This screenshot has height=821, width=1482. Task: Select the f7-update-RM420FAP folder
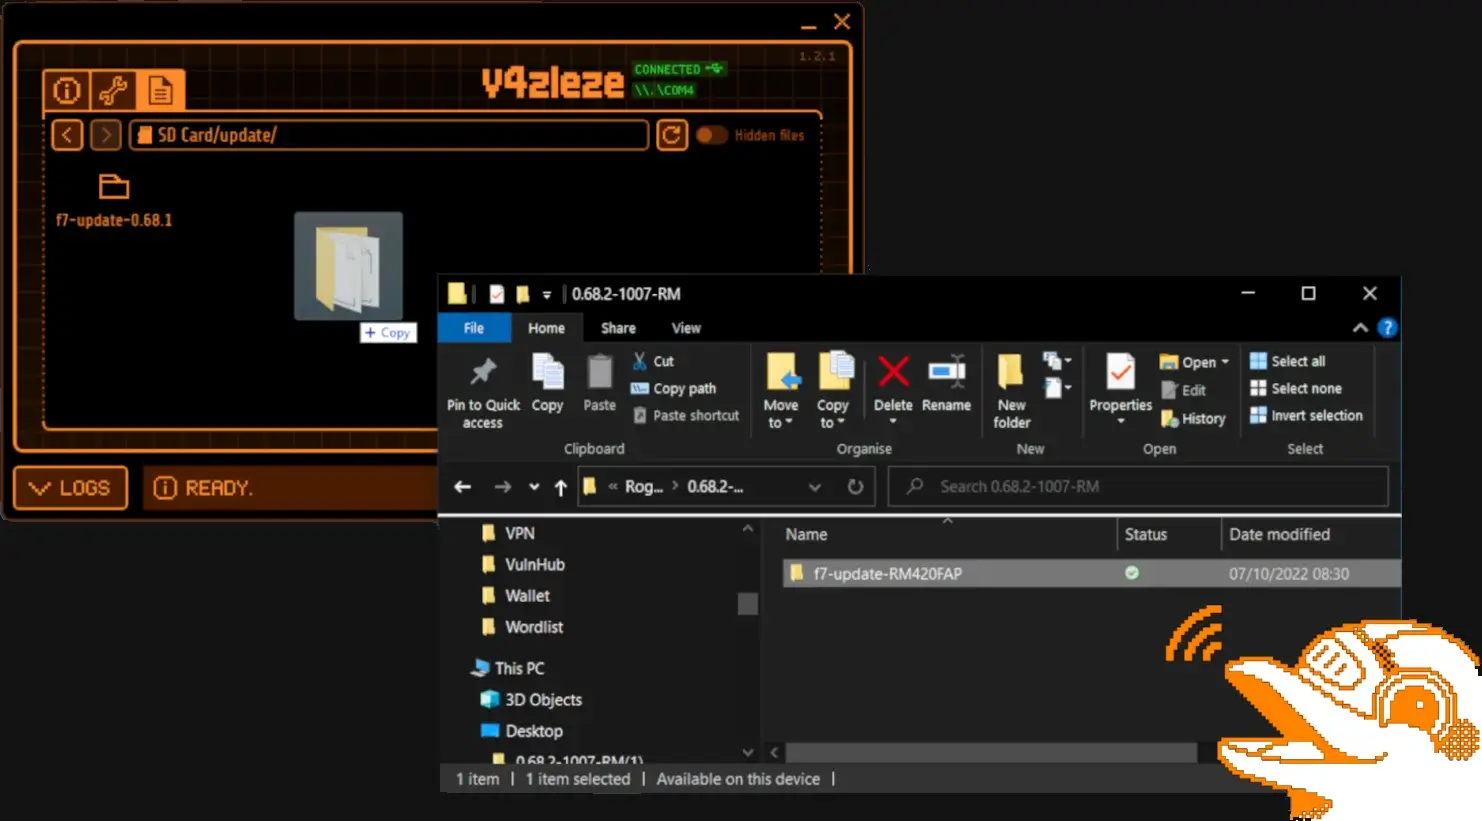(887, 574)
